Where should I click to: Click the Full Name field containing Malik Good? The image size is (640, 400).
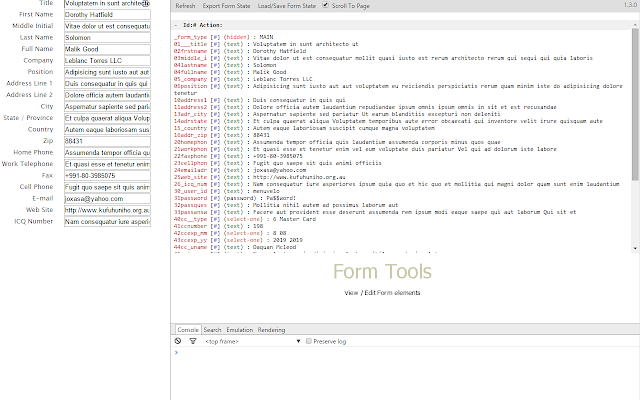point(107,49)
